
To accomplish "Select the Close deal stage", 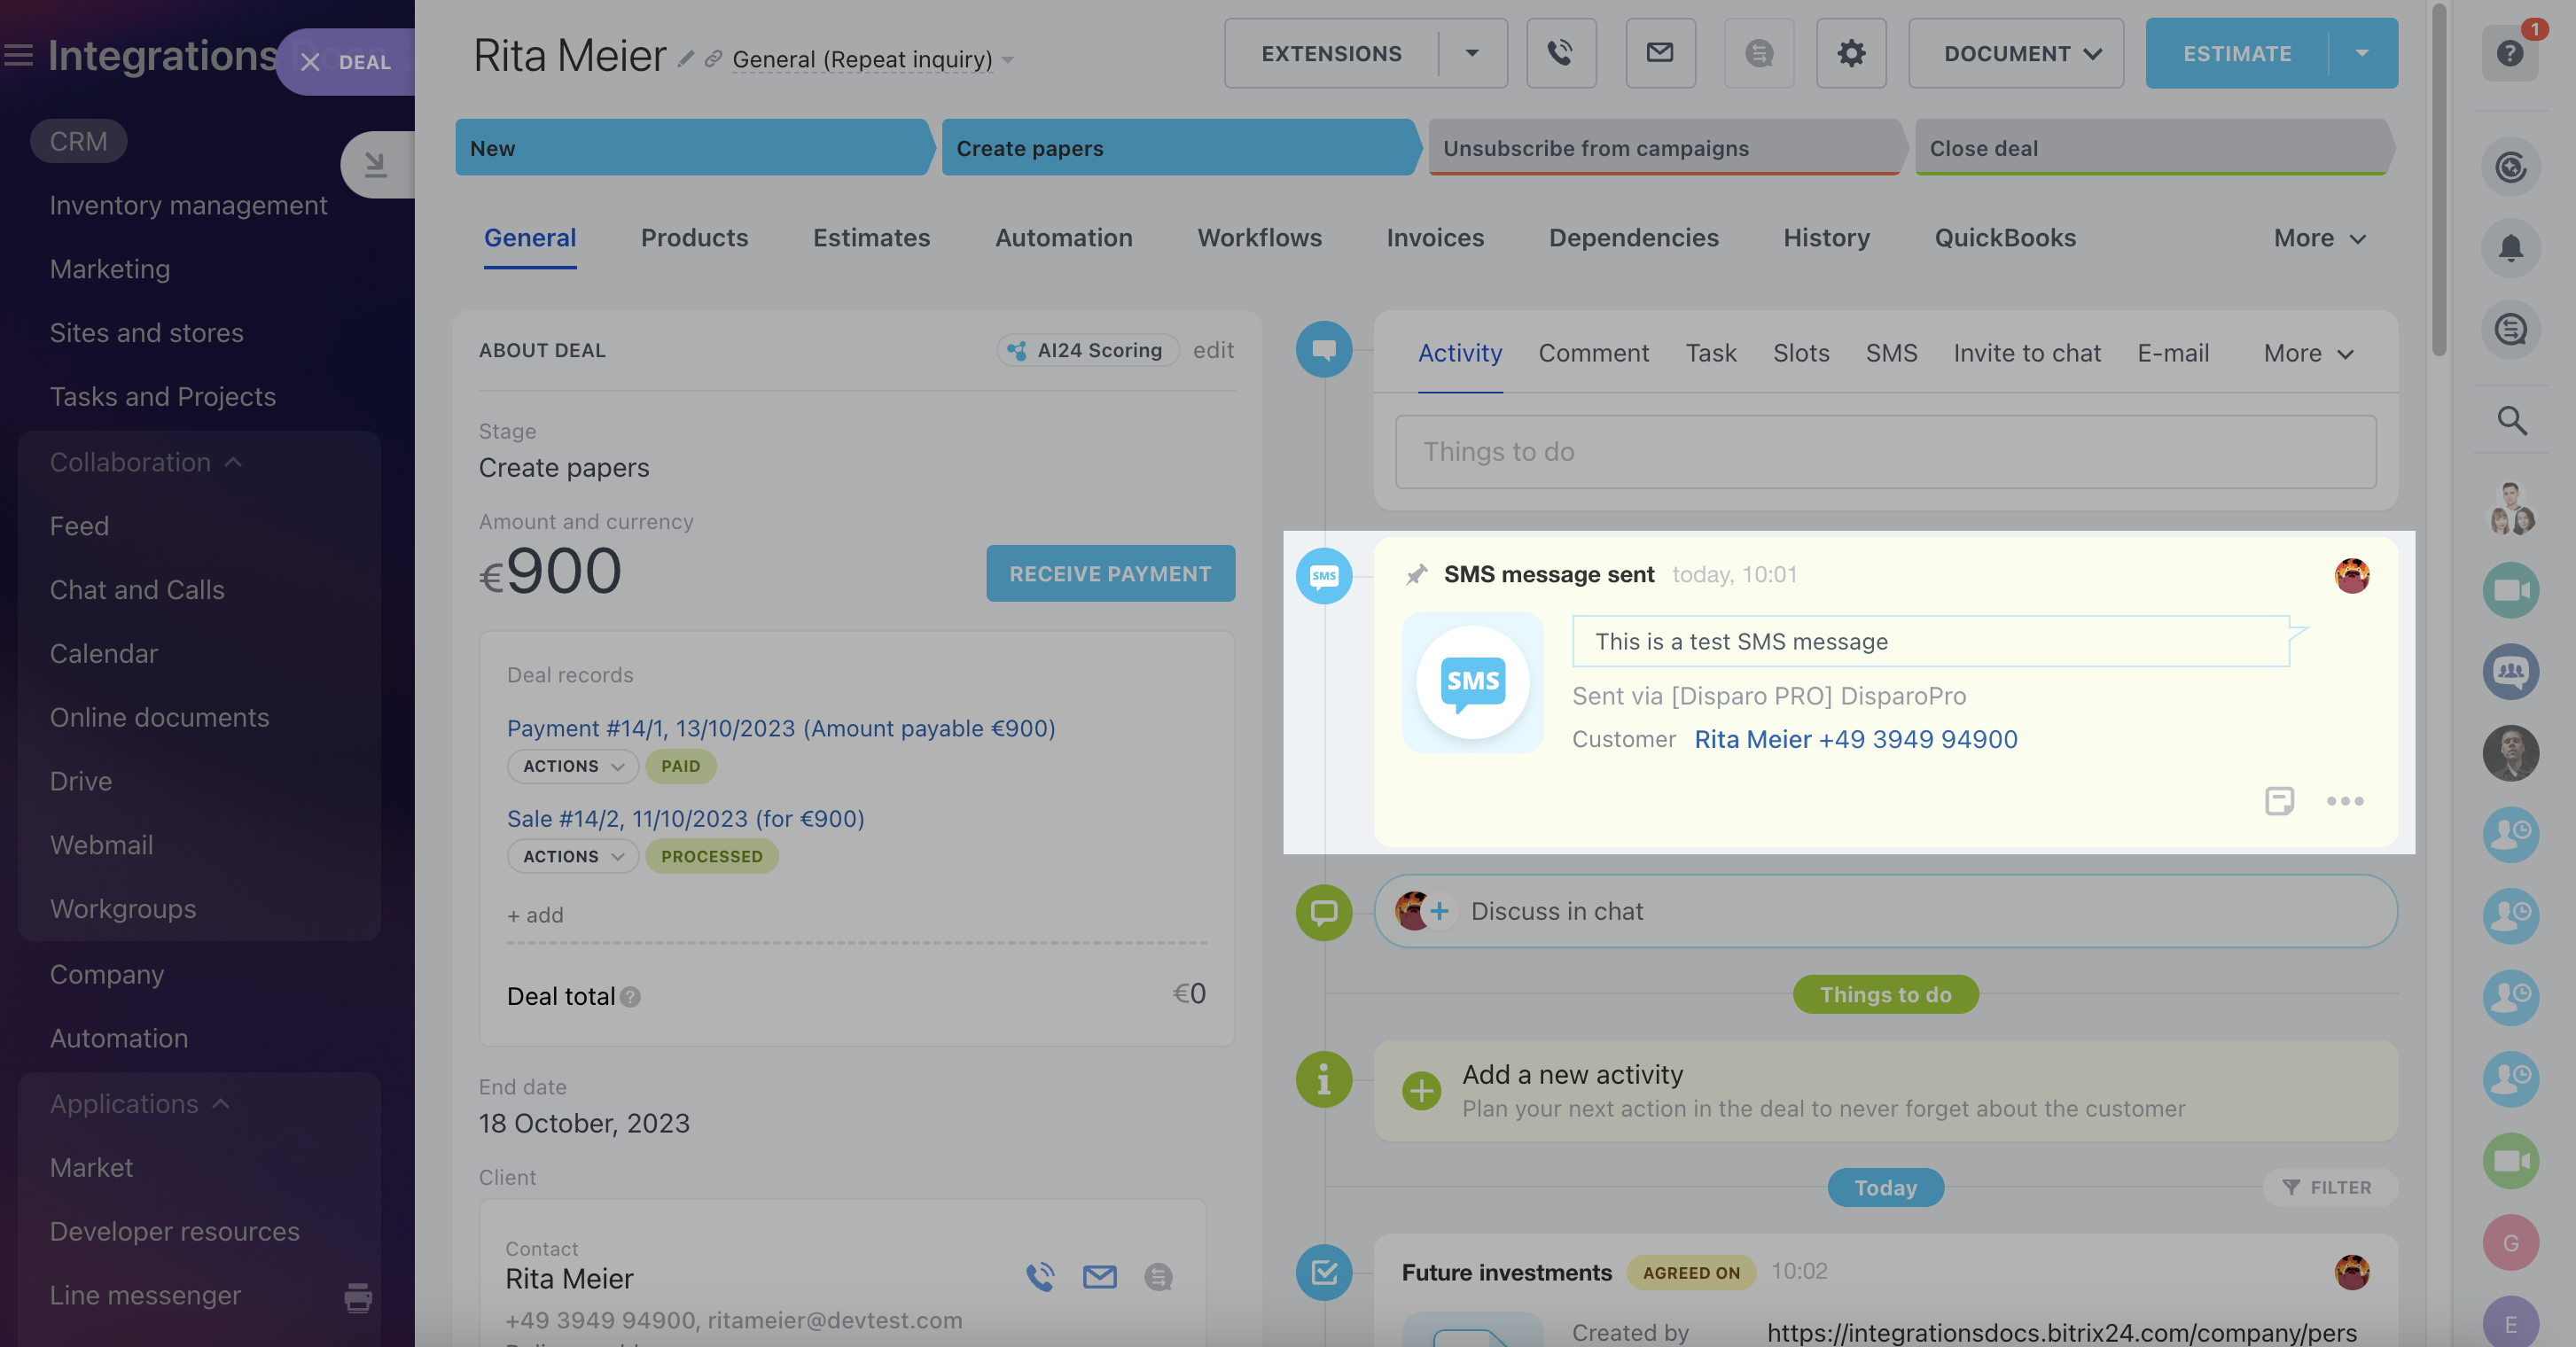I will point(2150,148).
